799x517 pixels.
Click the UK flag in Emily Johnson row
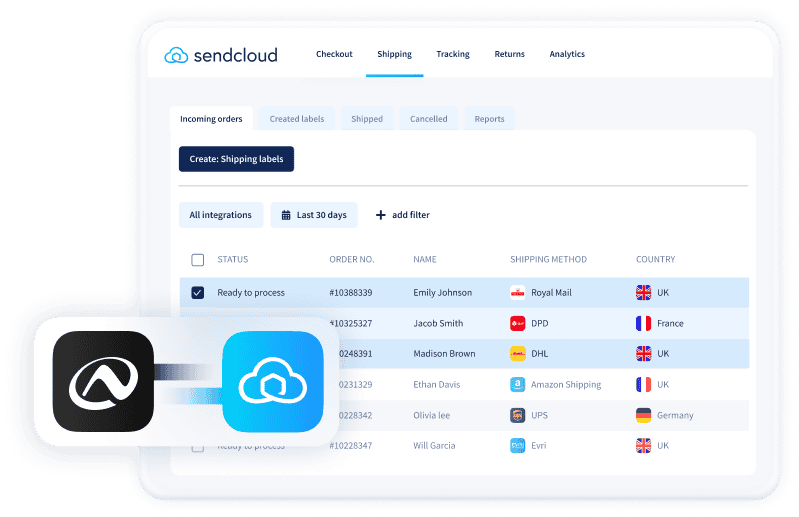point(643,292)
